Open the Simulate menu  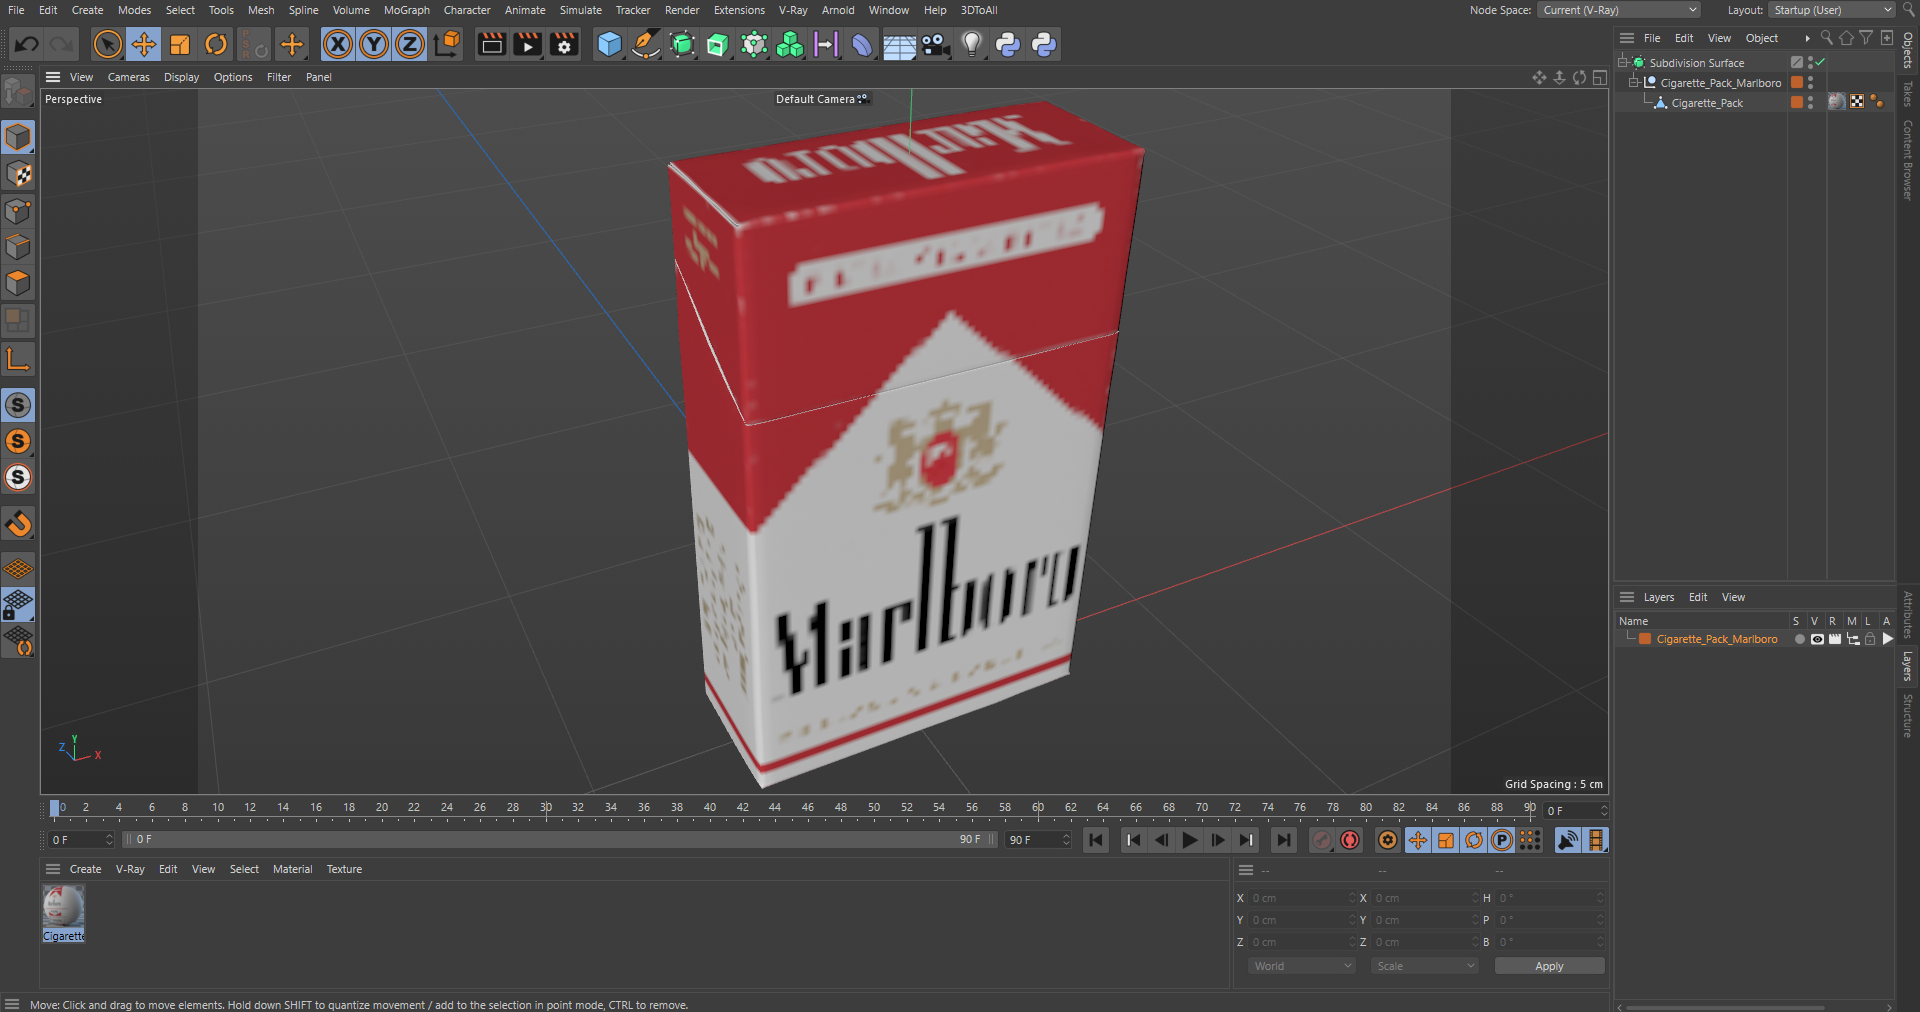[580, 10]
